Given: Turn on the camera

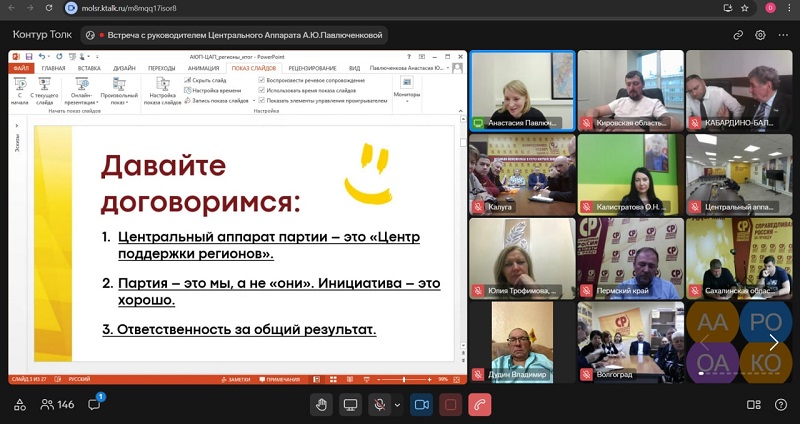Looking at the screenshot, I should (x=421, y=405).
